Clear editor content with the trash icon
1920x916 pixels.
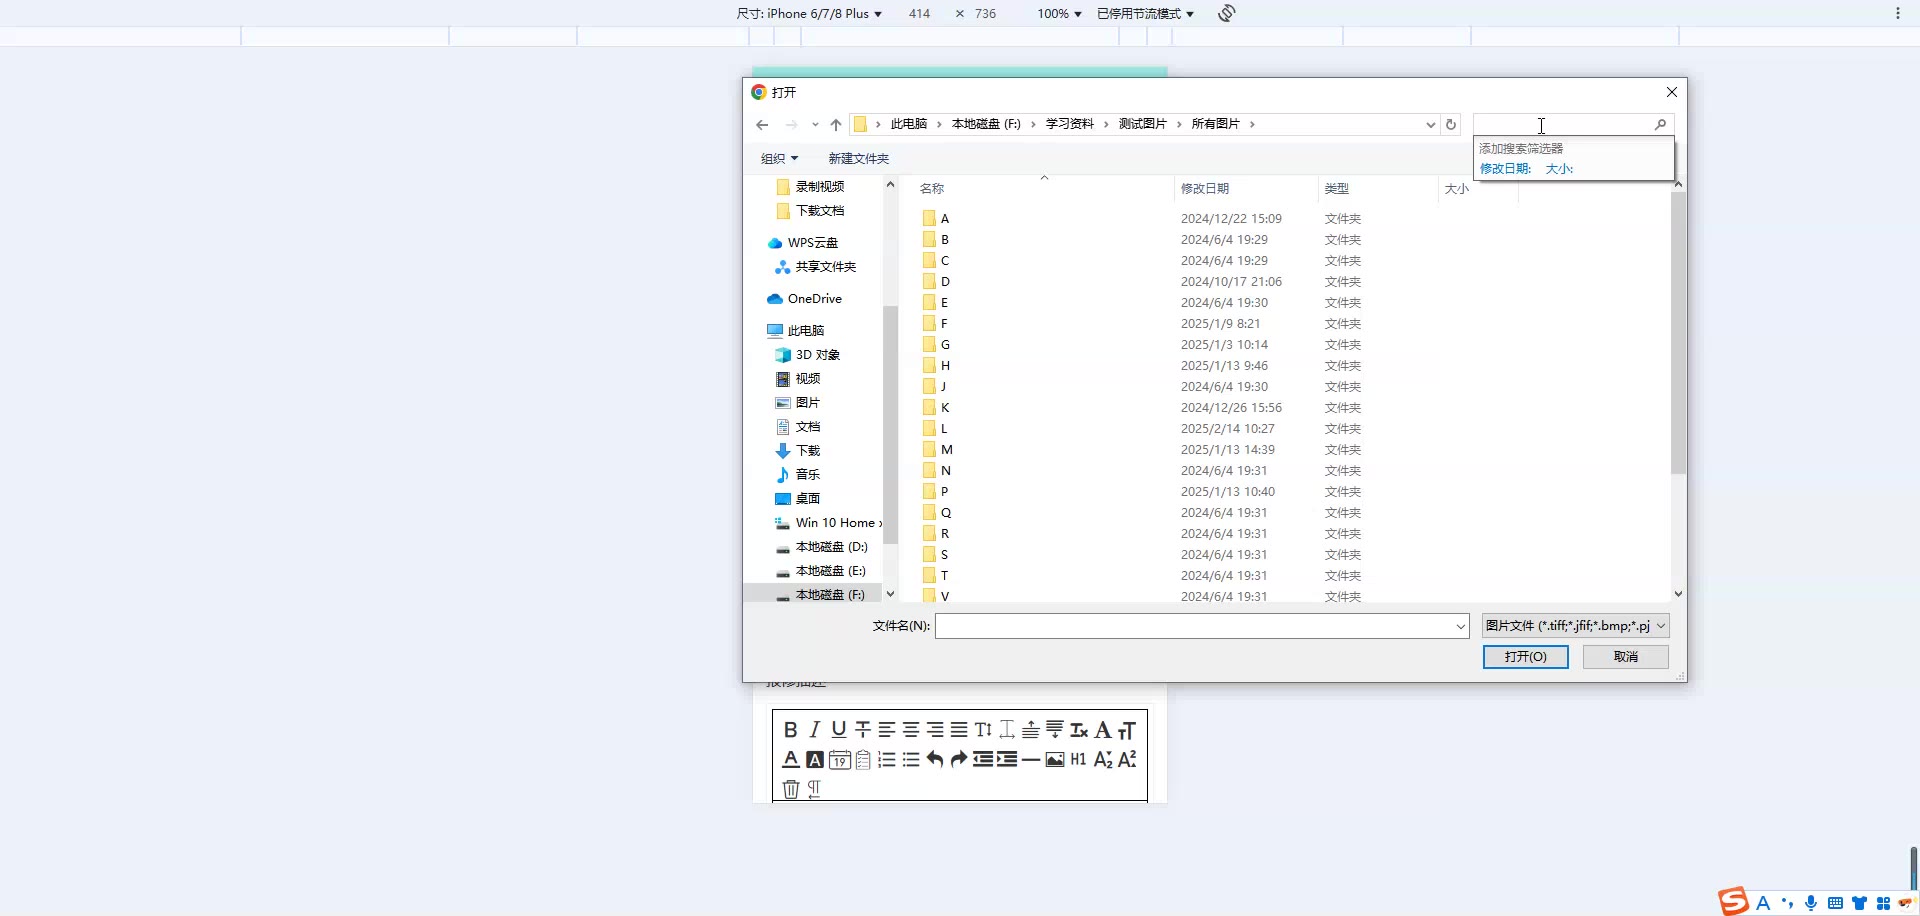[790, 789]
